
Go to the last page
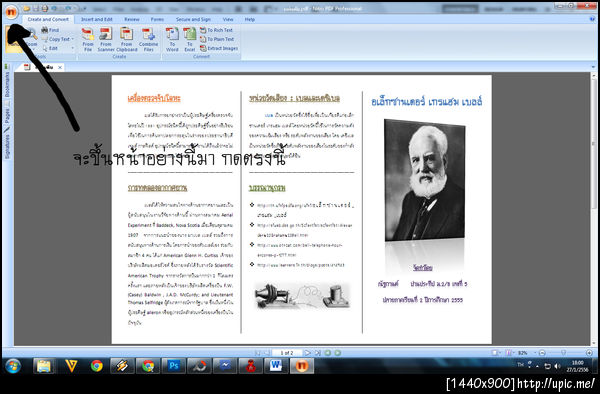(x=317, y=353)
